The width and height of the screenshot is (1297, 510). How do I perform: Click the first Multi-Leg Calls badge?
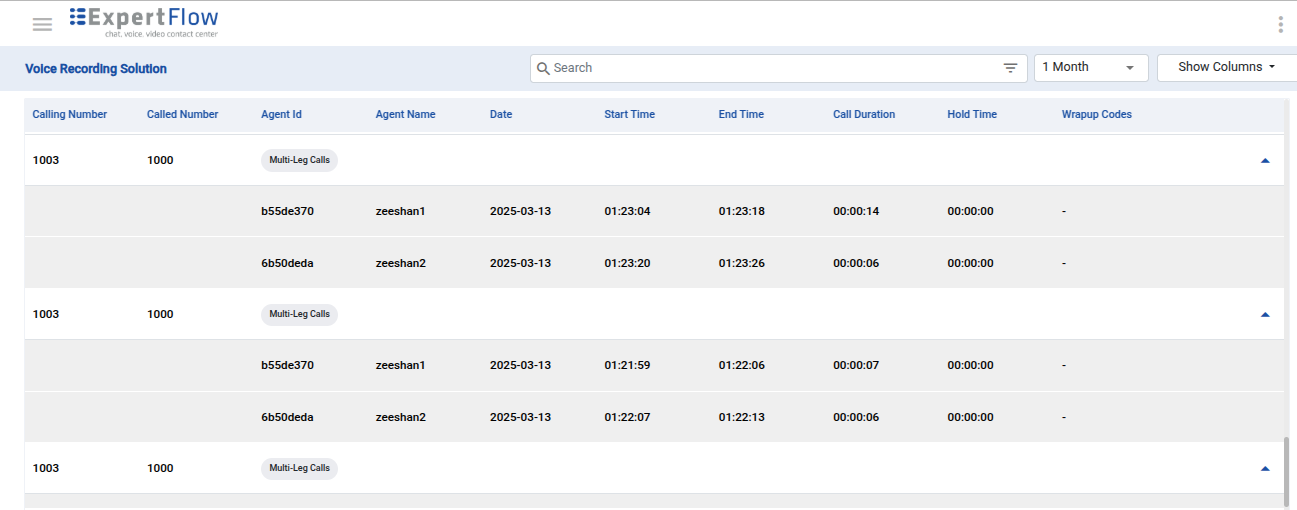click(x=299, y=160)
